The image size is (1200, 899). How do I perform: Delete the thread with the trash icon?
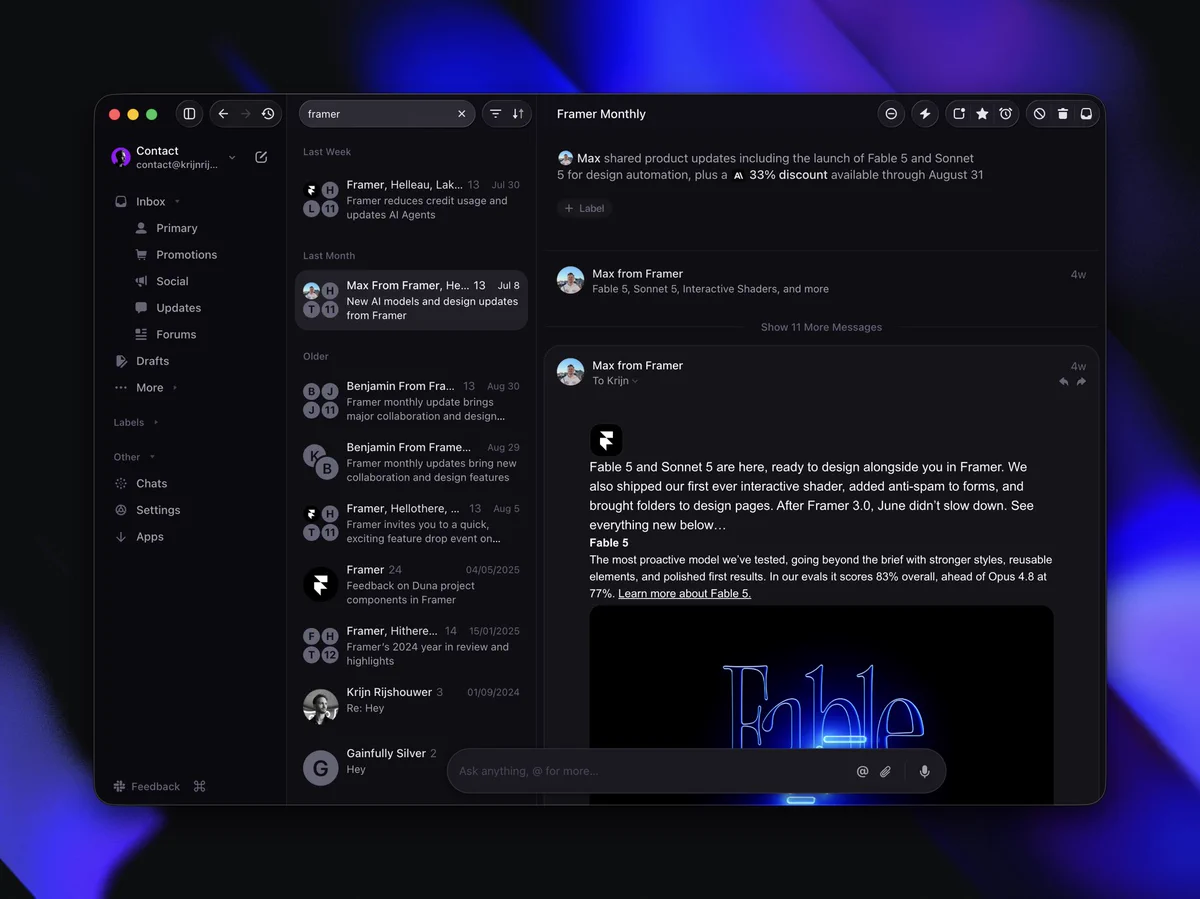pos(1063,114)
